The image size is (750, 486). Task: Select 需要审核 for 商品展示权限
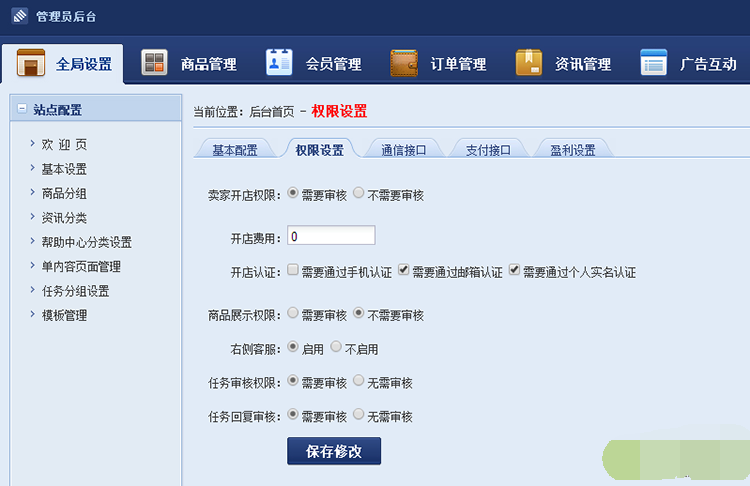[293, 313]
